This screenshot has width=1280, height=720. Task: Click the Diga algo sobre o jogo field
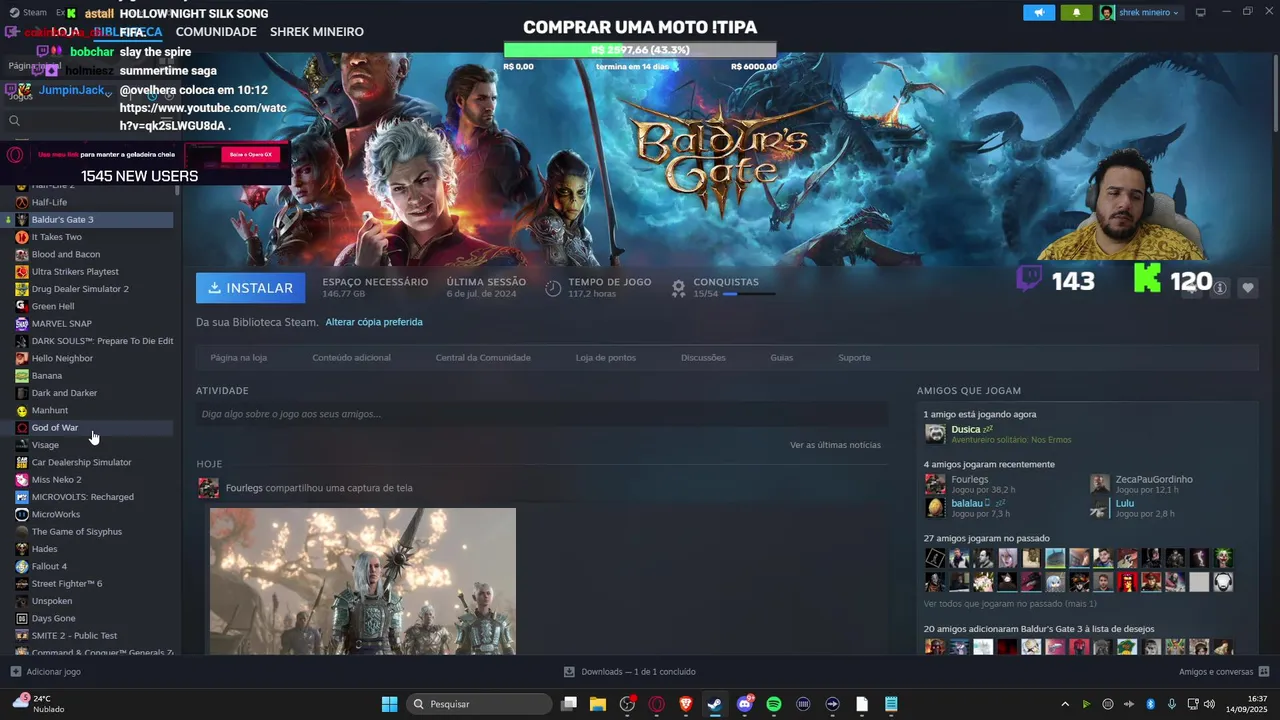tap(541, 414)
